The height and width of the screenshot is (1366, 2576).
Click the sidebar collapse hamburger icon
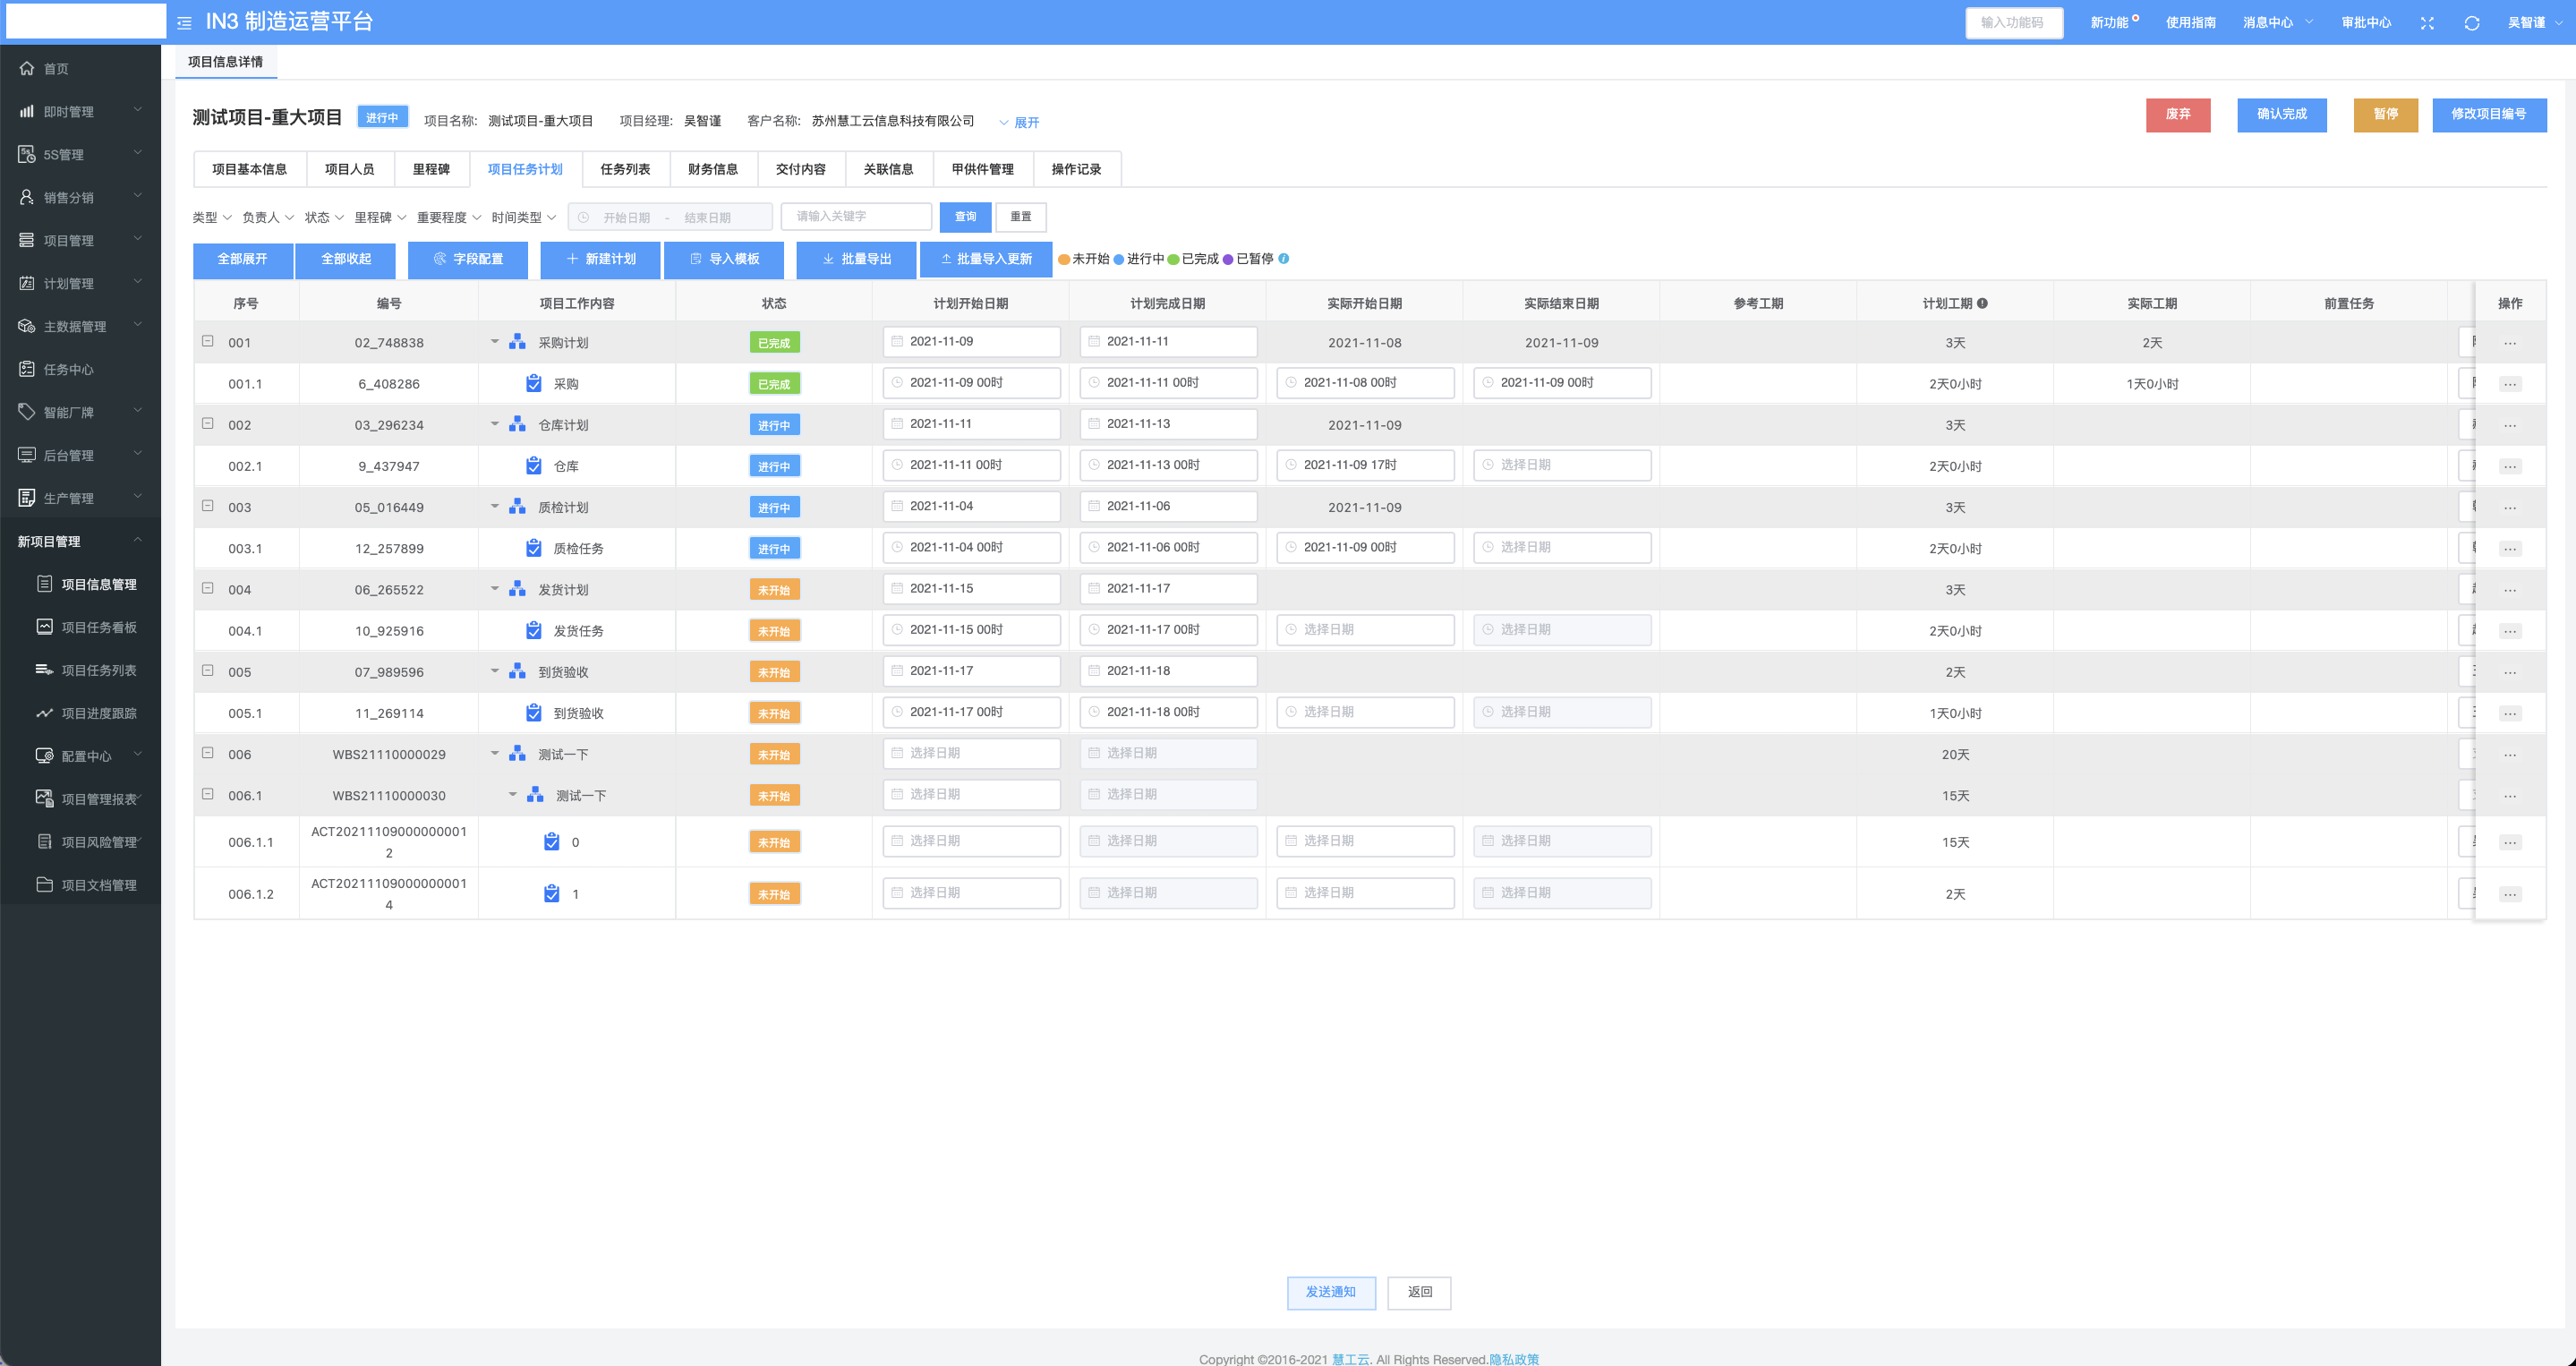[184, 22]
